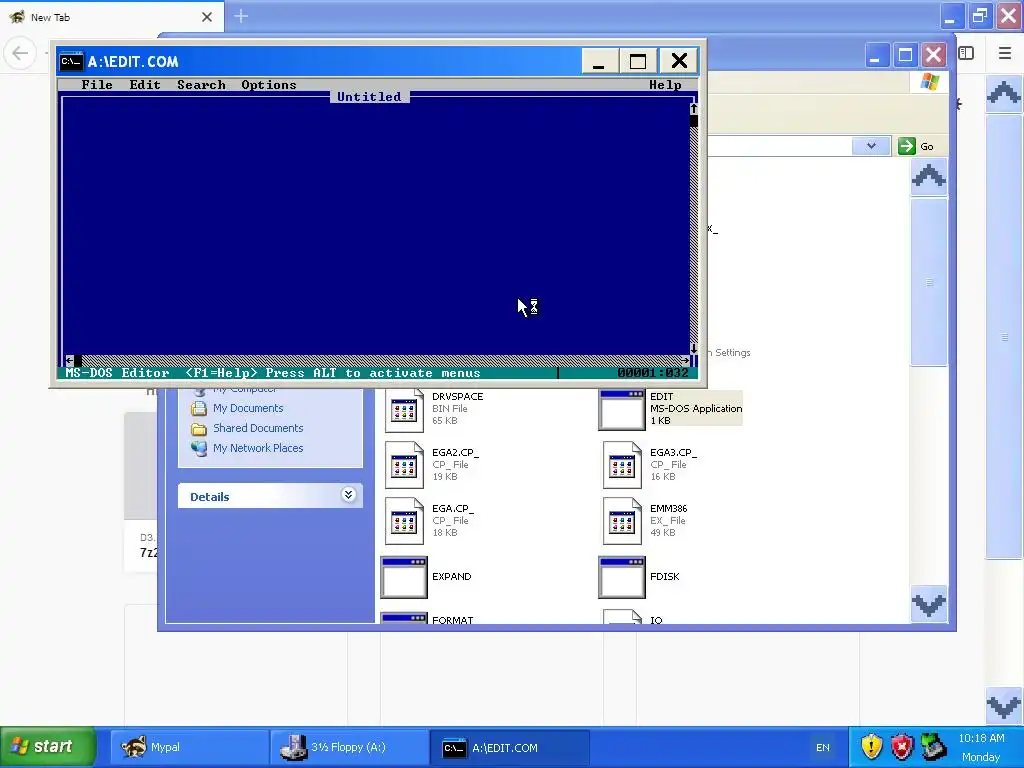Open the File menu in MS-DOS Editor

click(97, 85)
